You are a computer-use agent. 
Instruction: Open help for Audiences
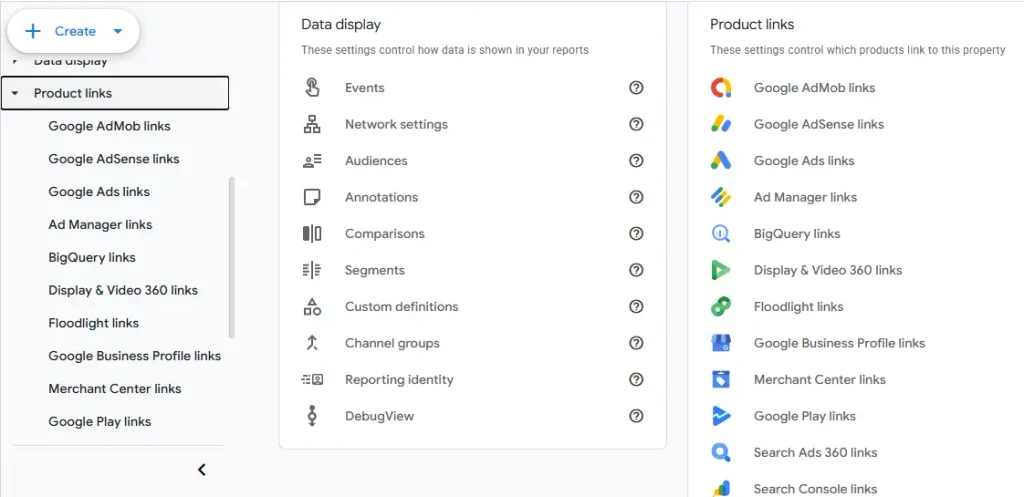(x=636, y=161)
